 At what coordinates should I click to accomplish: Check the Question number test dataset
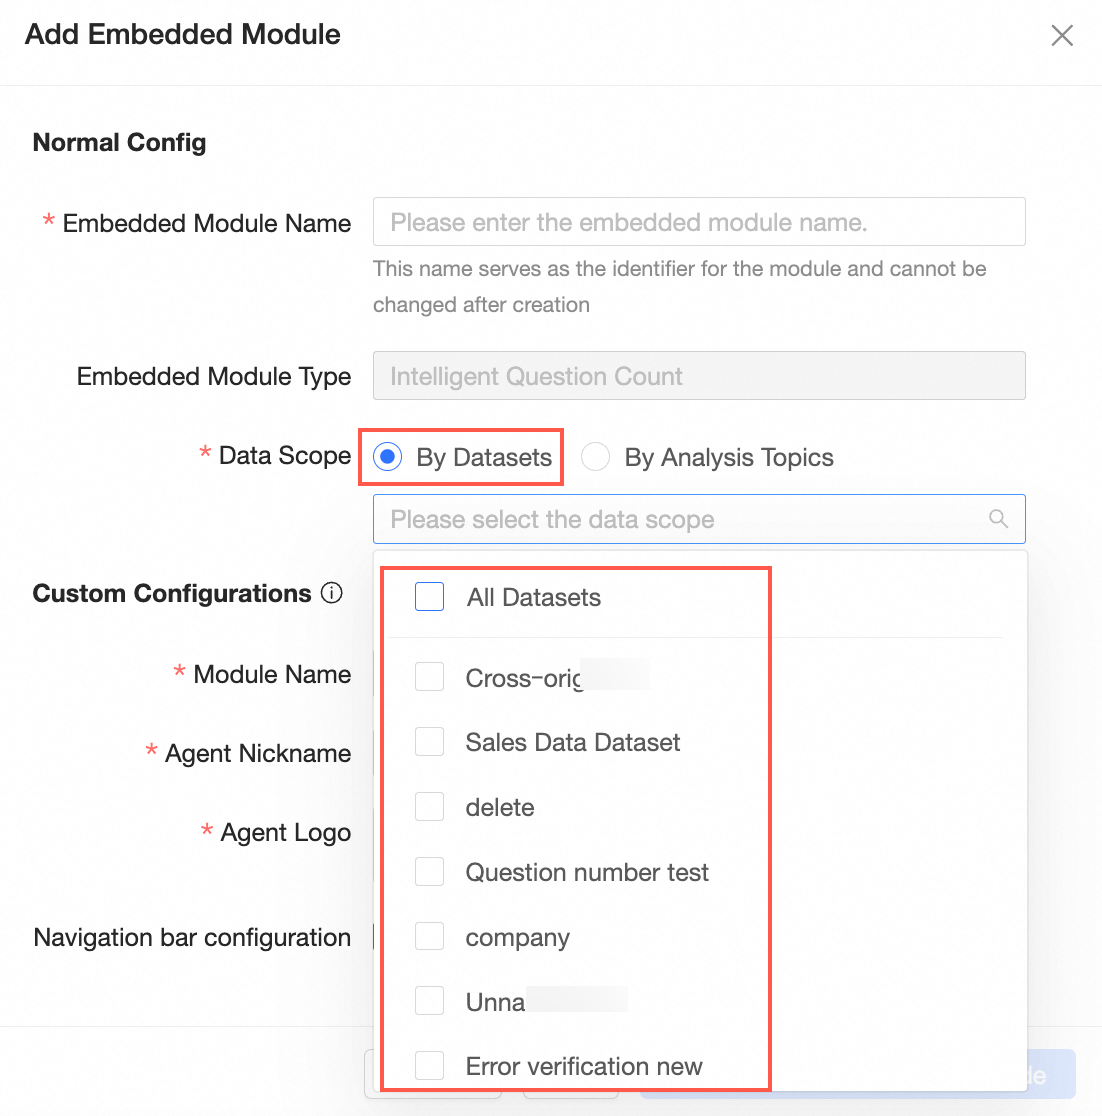429,871
